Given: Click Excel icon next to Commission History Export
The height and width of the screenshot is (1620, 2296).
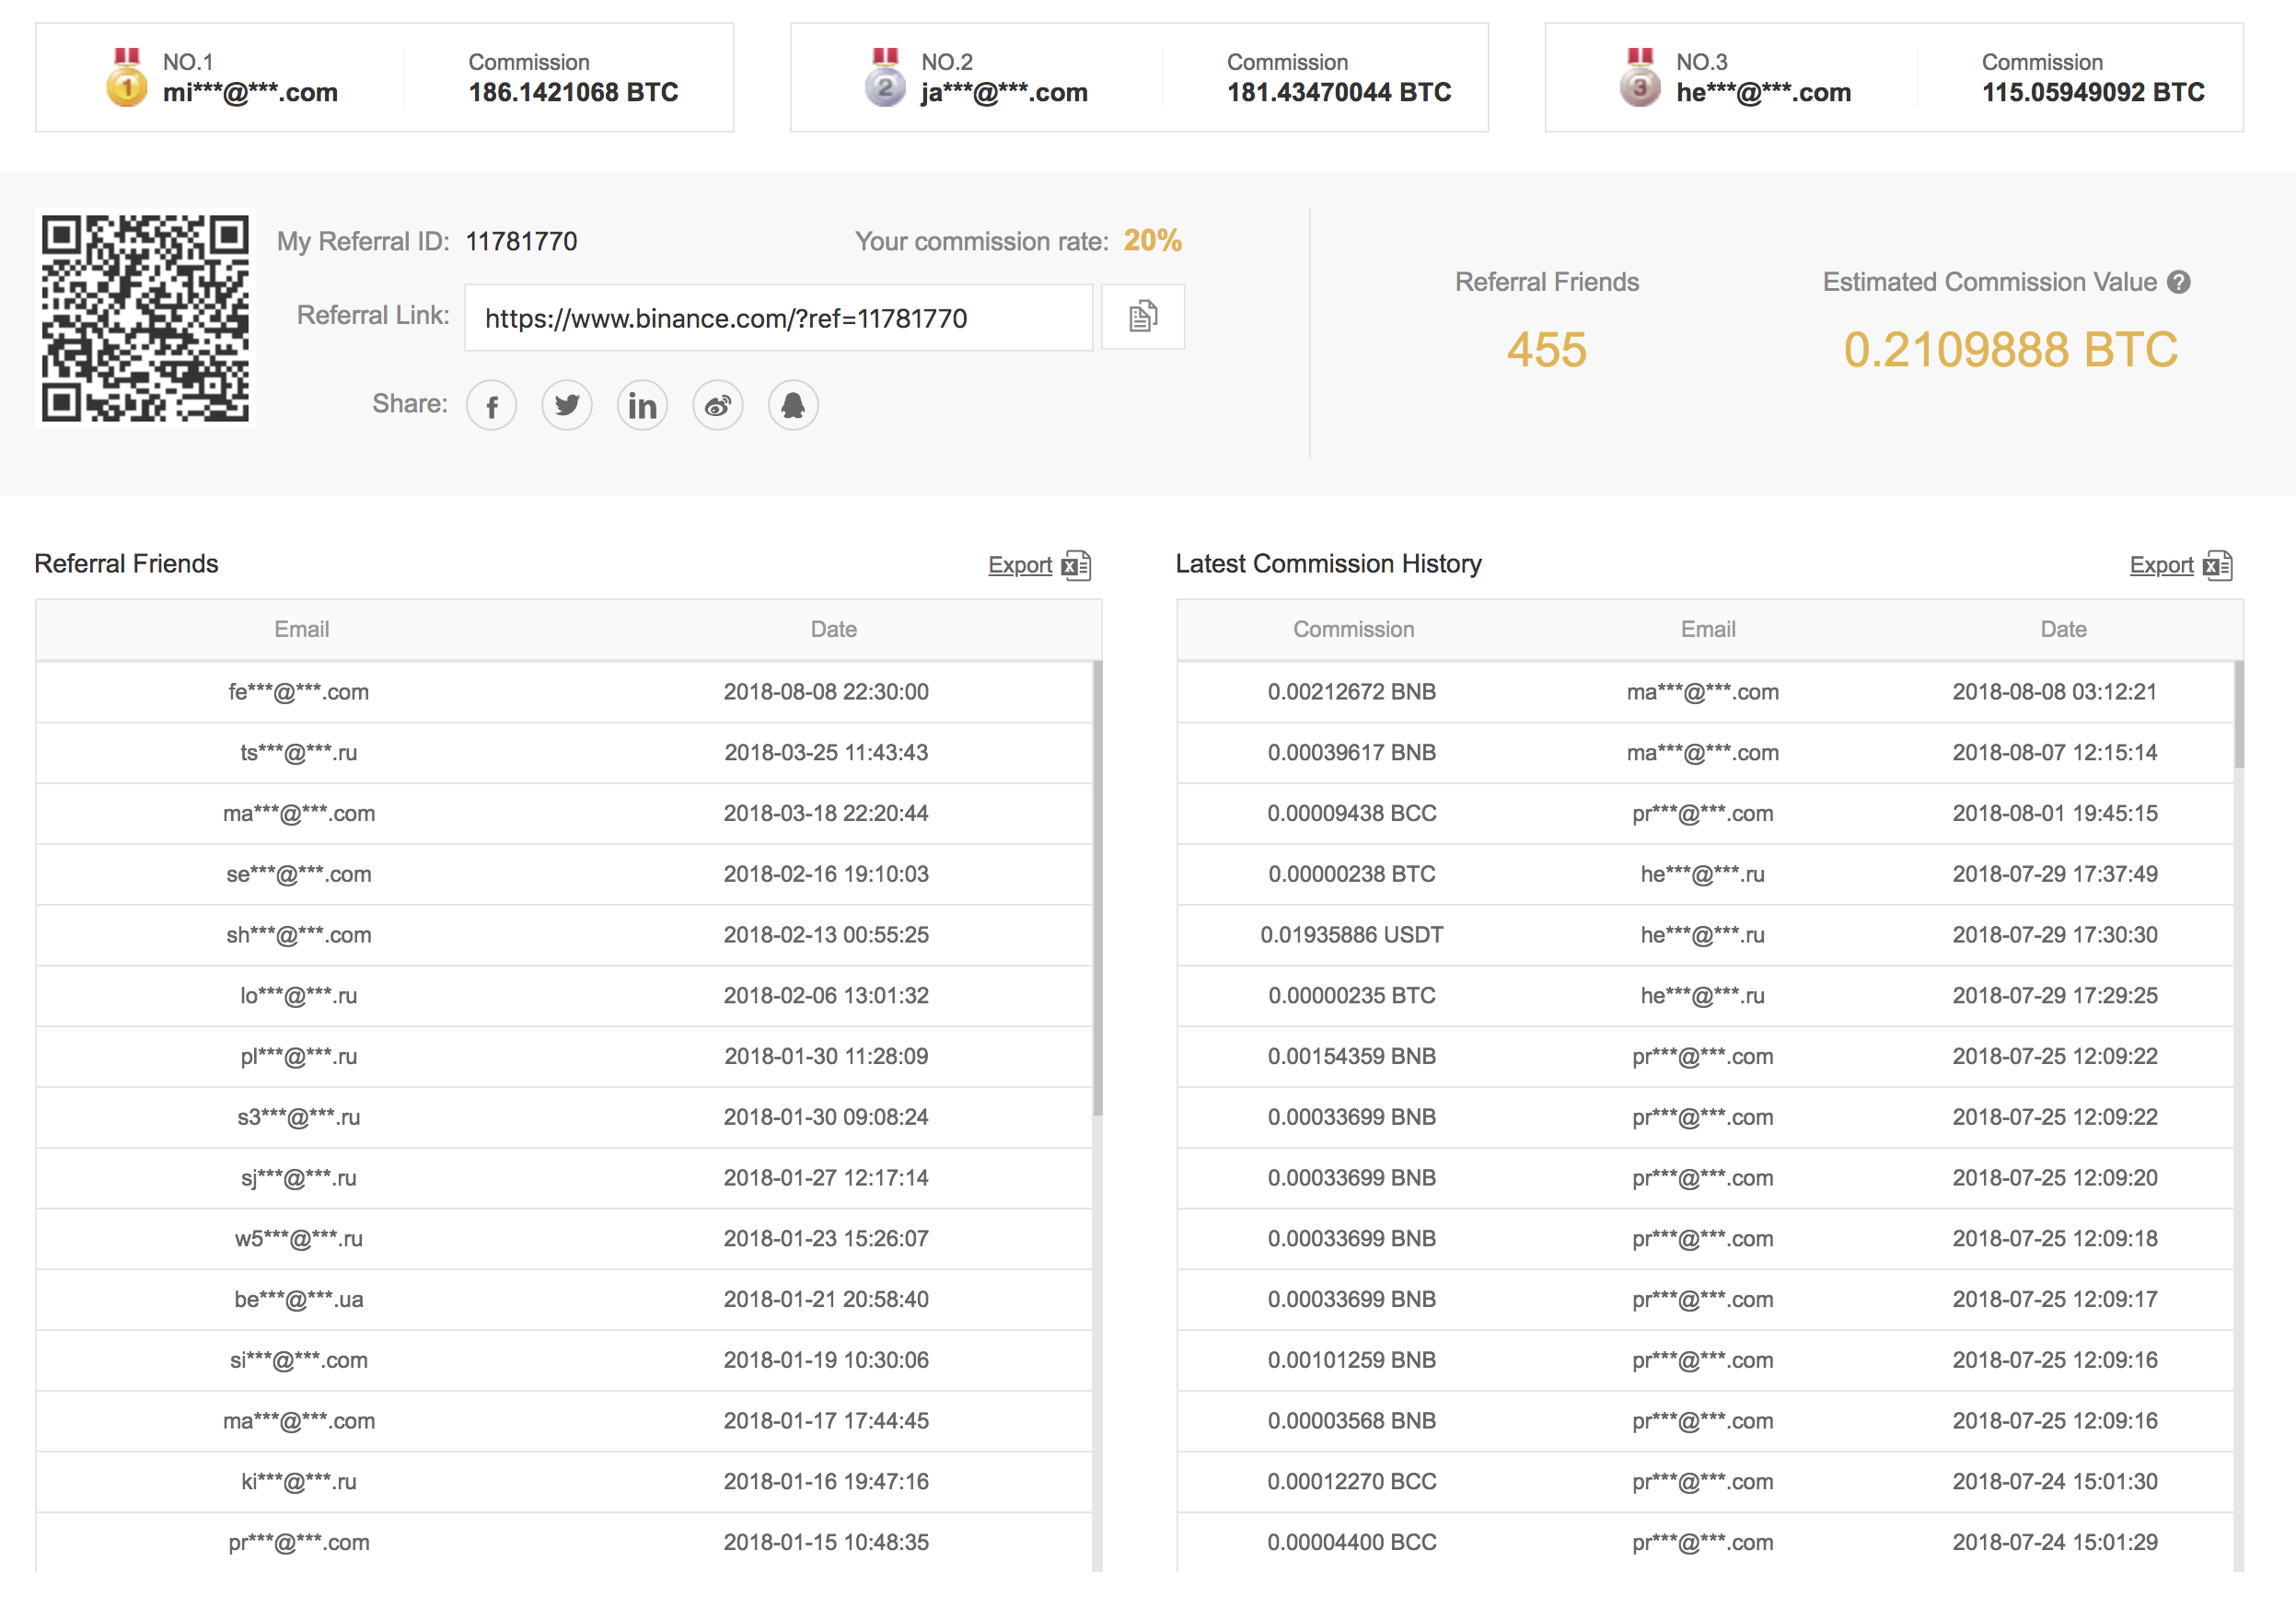Looking at the screenshot, I should coord(2217,566).
